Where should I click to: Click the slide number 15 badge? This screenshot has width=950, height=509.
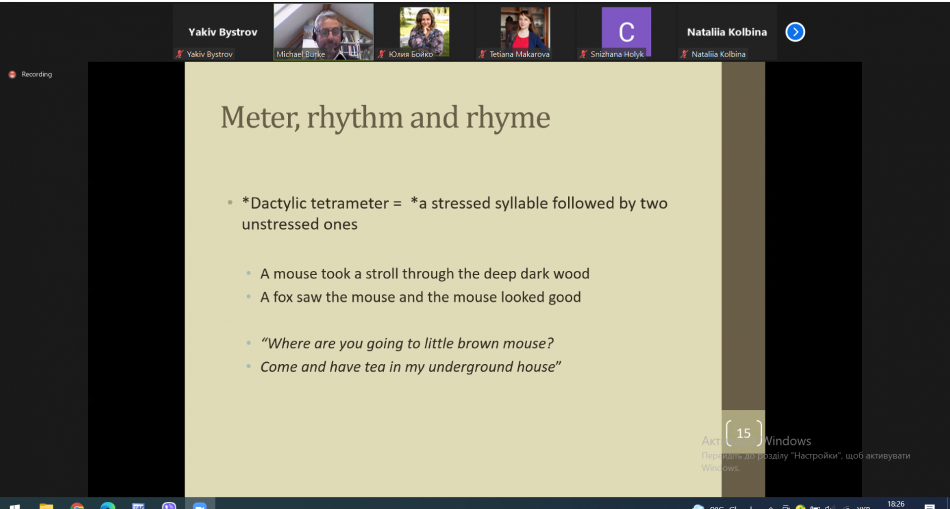[743, 433]
